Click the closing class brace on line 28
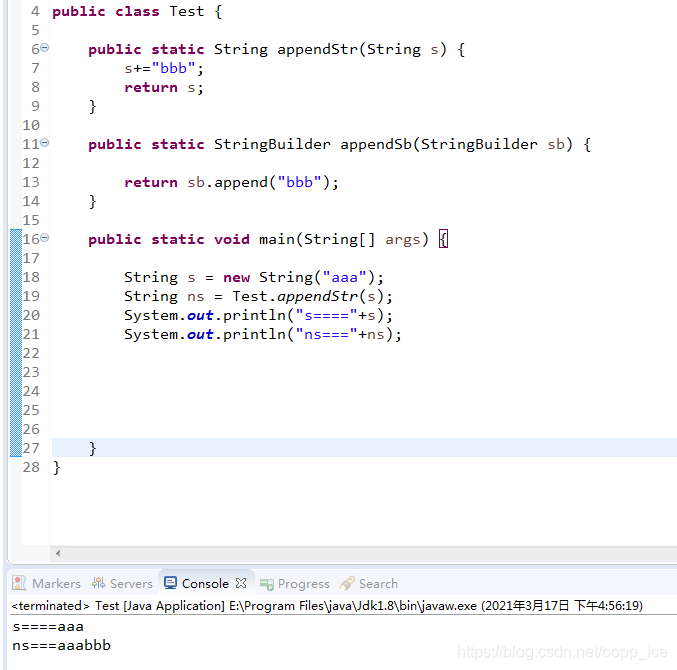 57,468
